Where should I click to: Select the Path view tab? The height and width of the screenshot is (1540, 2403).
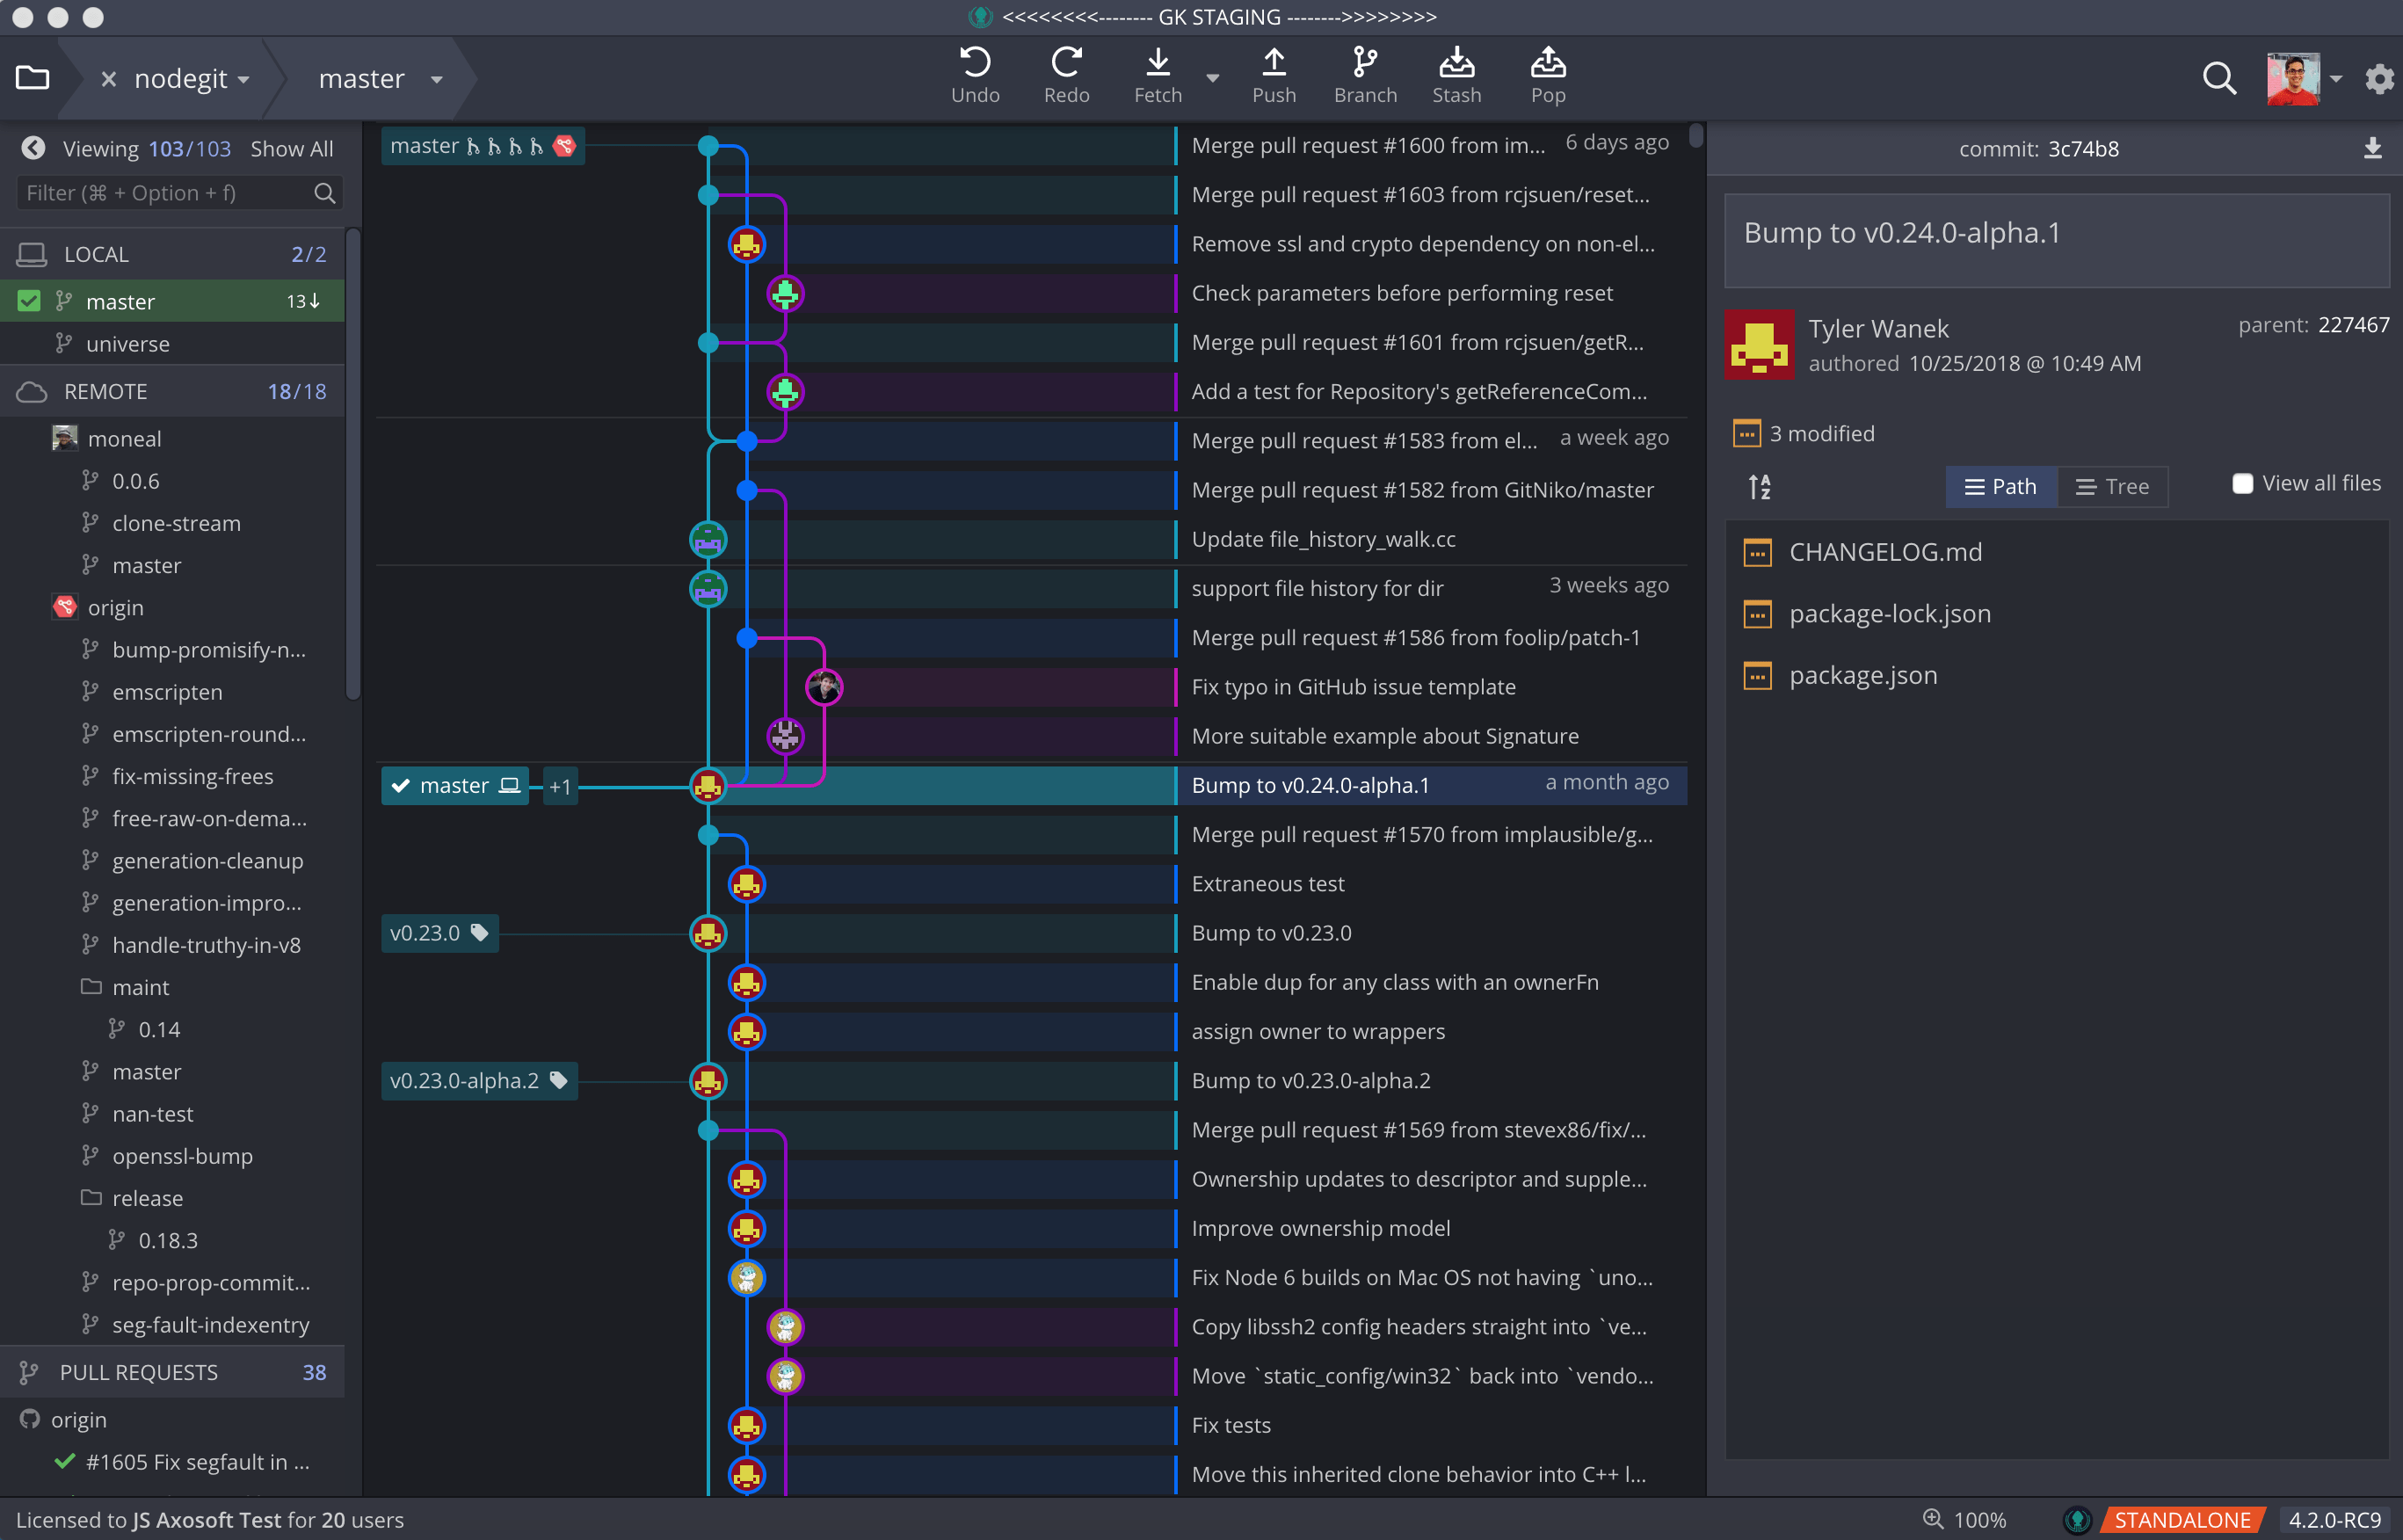pyautogui.click(x=2001, y=486)
